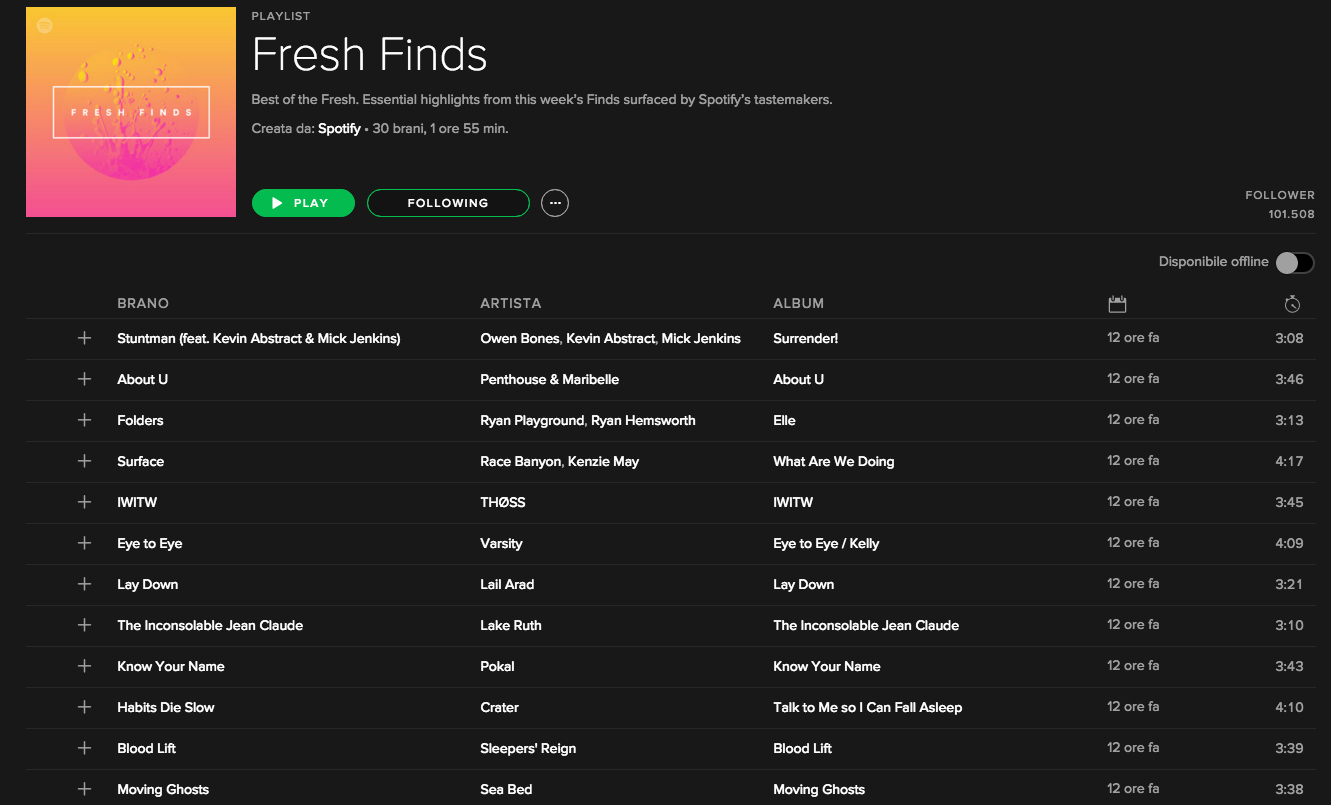1331x805 pixels.
Task: Add Stuntman track with plus icon
Action: tap(84, 338)
